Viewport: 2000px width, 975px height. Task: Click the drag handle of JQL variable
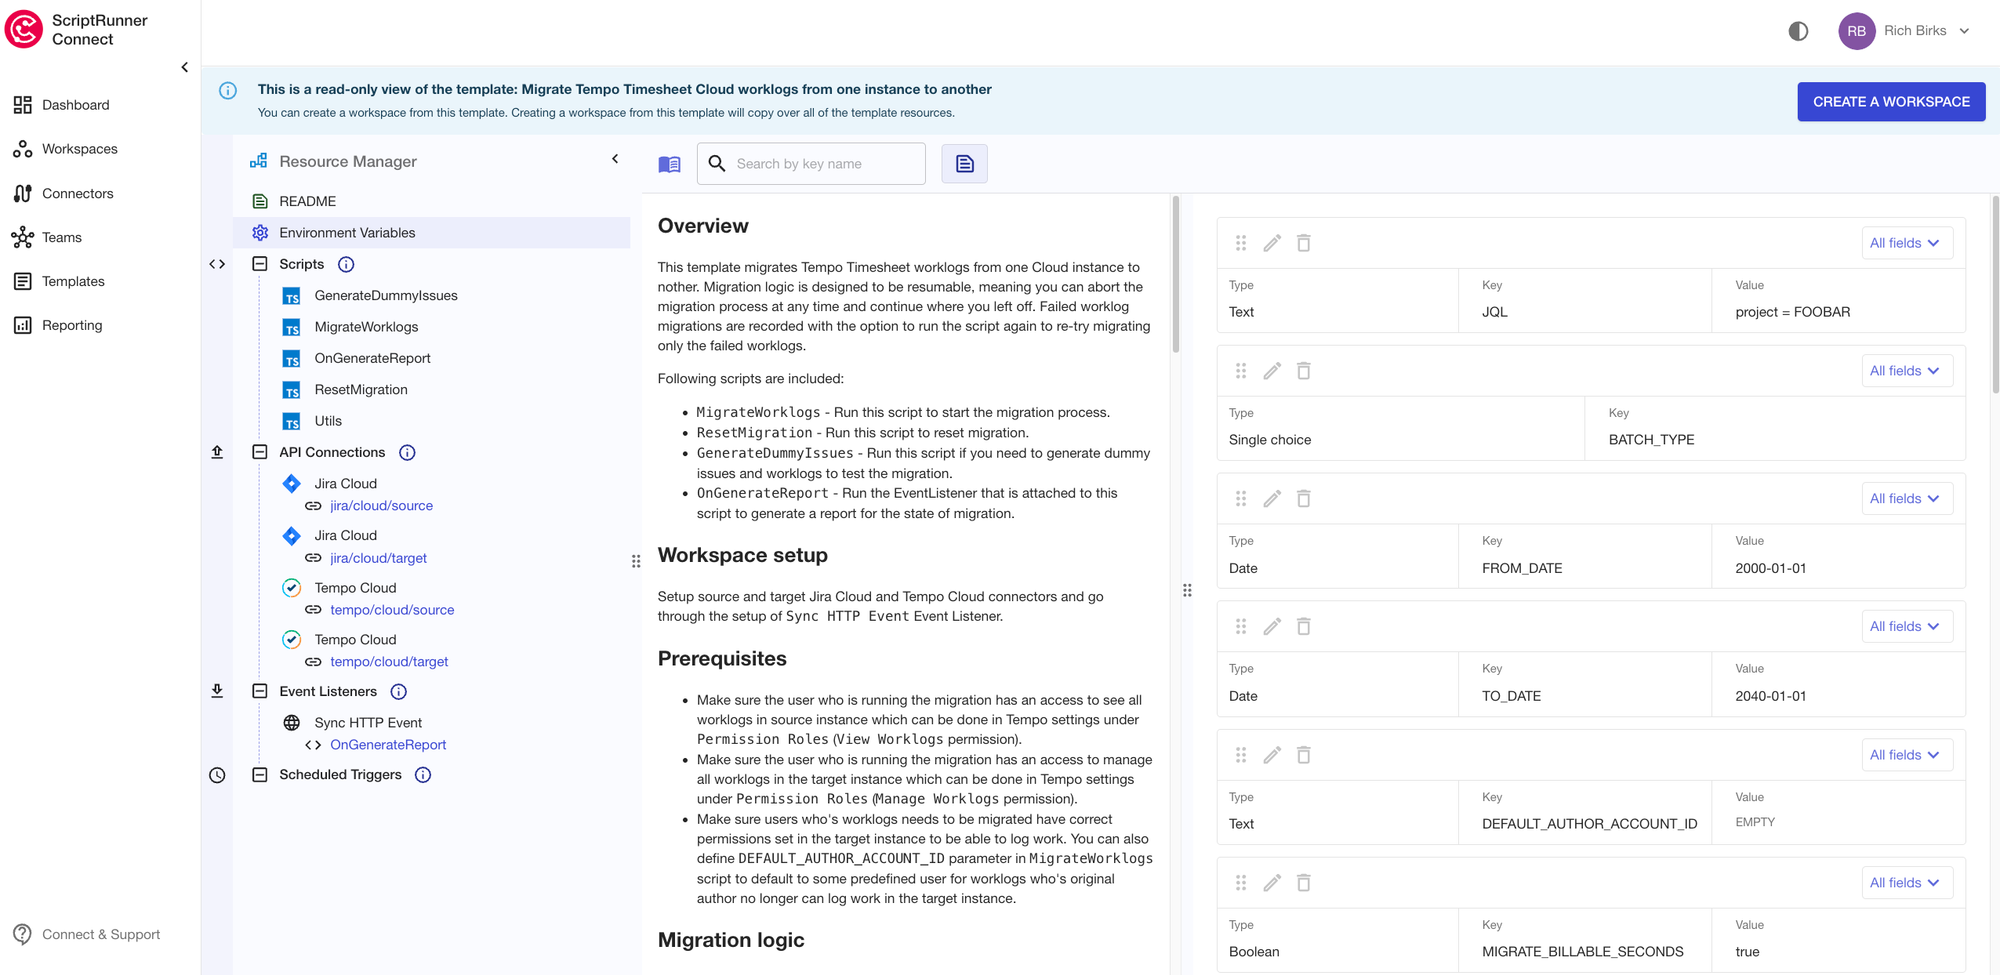pos(1241,243)
